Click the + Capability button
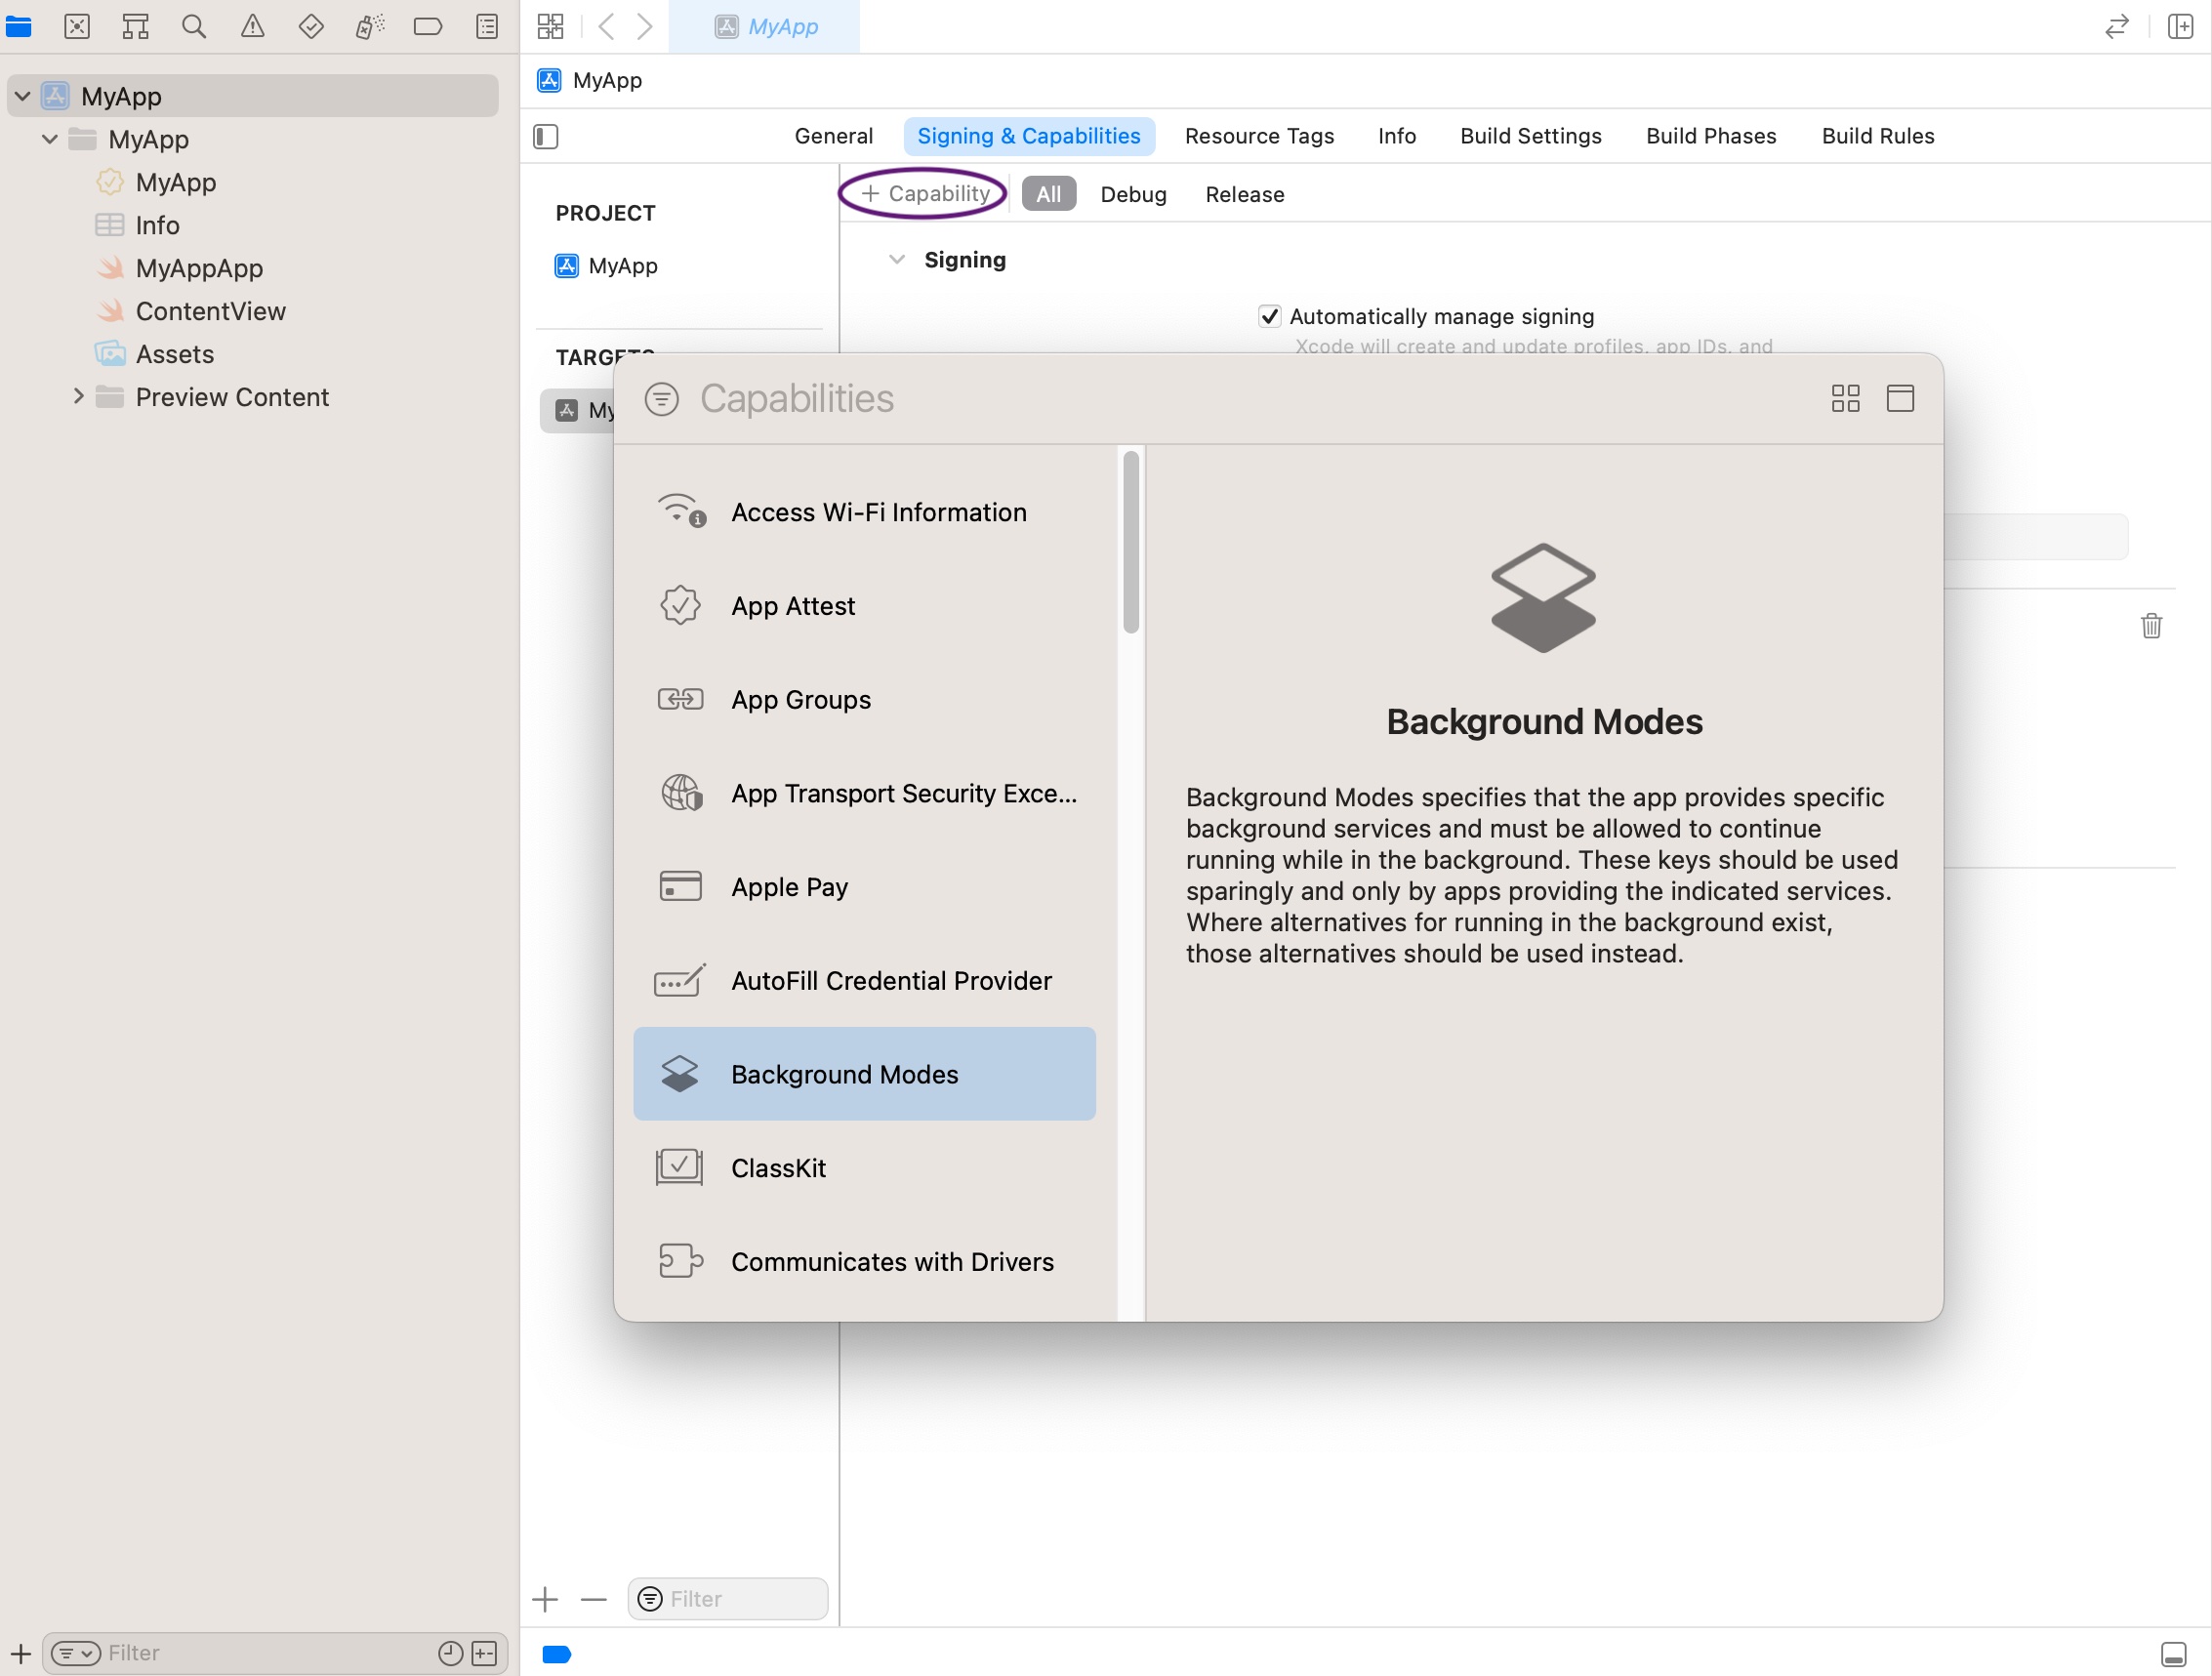This screenshot has width=2212, height=1676. coord(925,194)
